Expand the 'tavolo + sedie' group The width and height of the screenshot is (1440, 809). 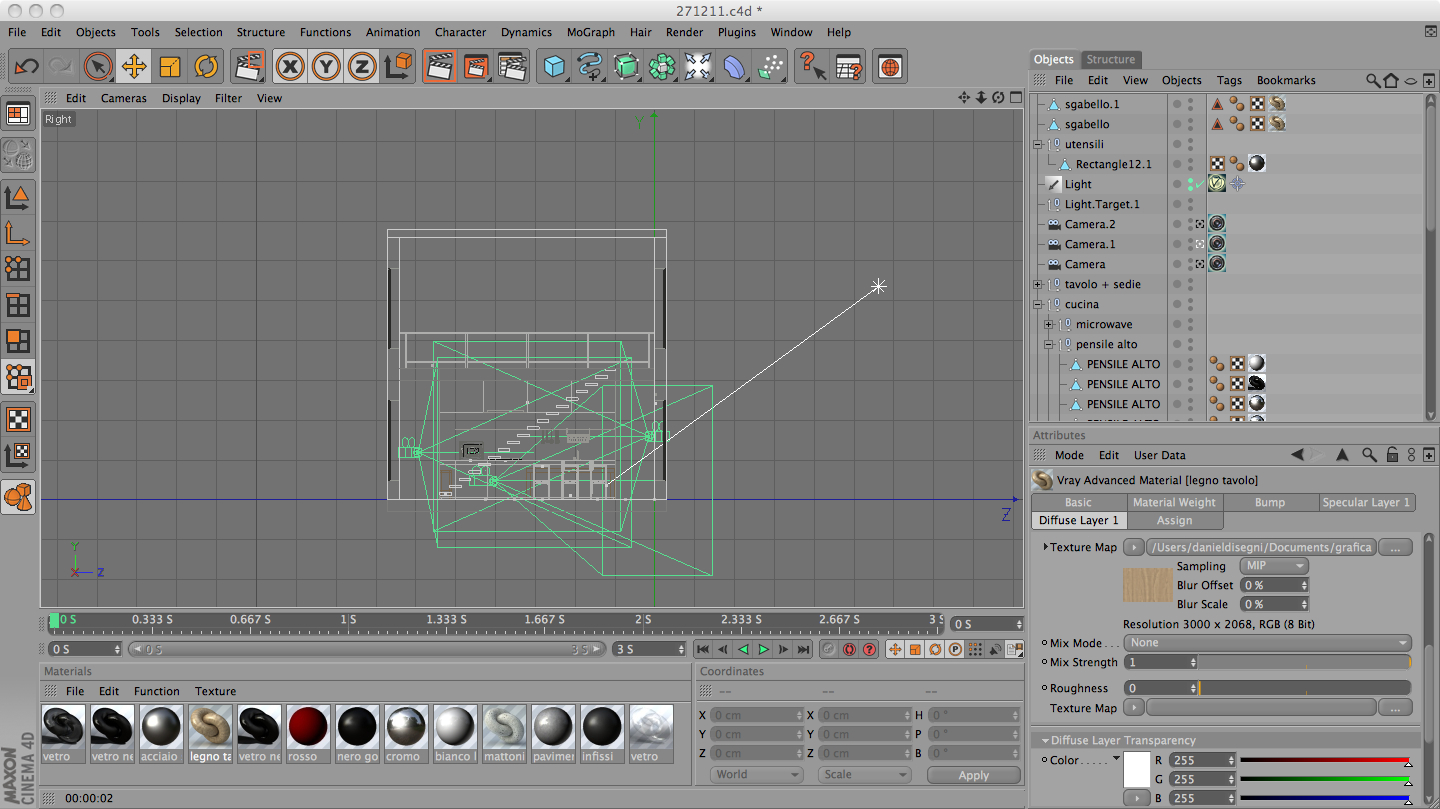[1038, 285]
